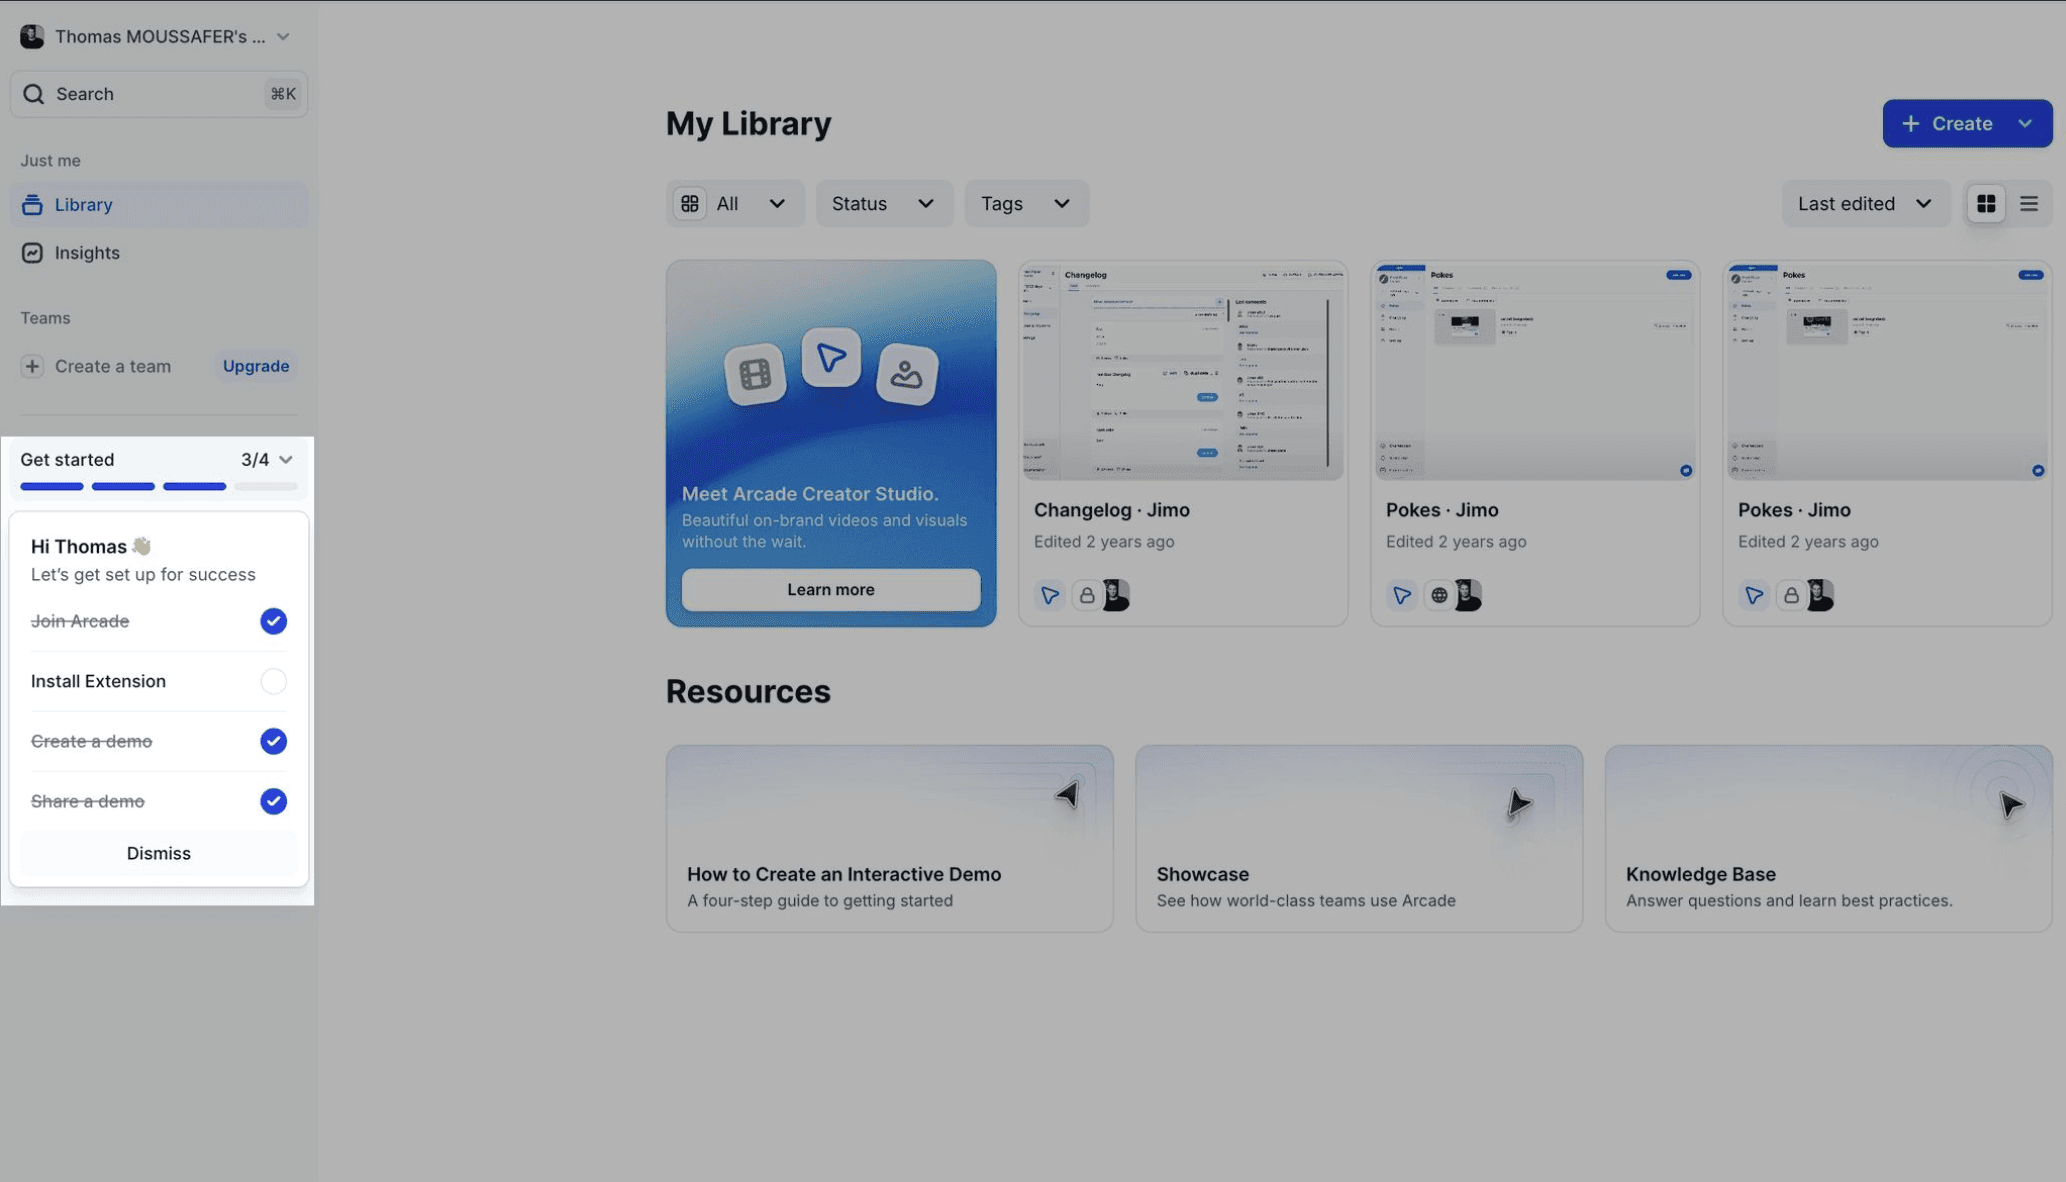Open Insights in the sidebar
This screenshot has height=1182, width=2066.
[x=159, y=253]
